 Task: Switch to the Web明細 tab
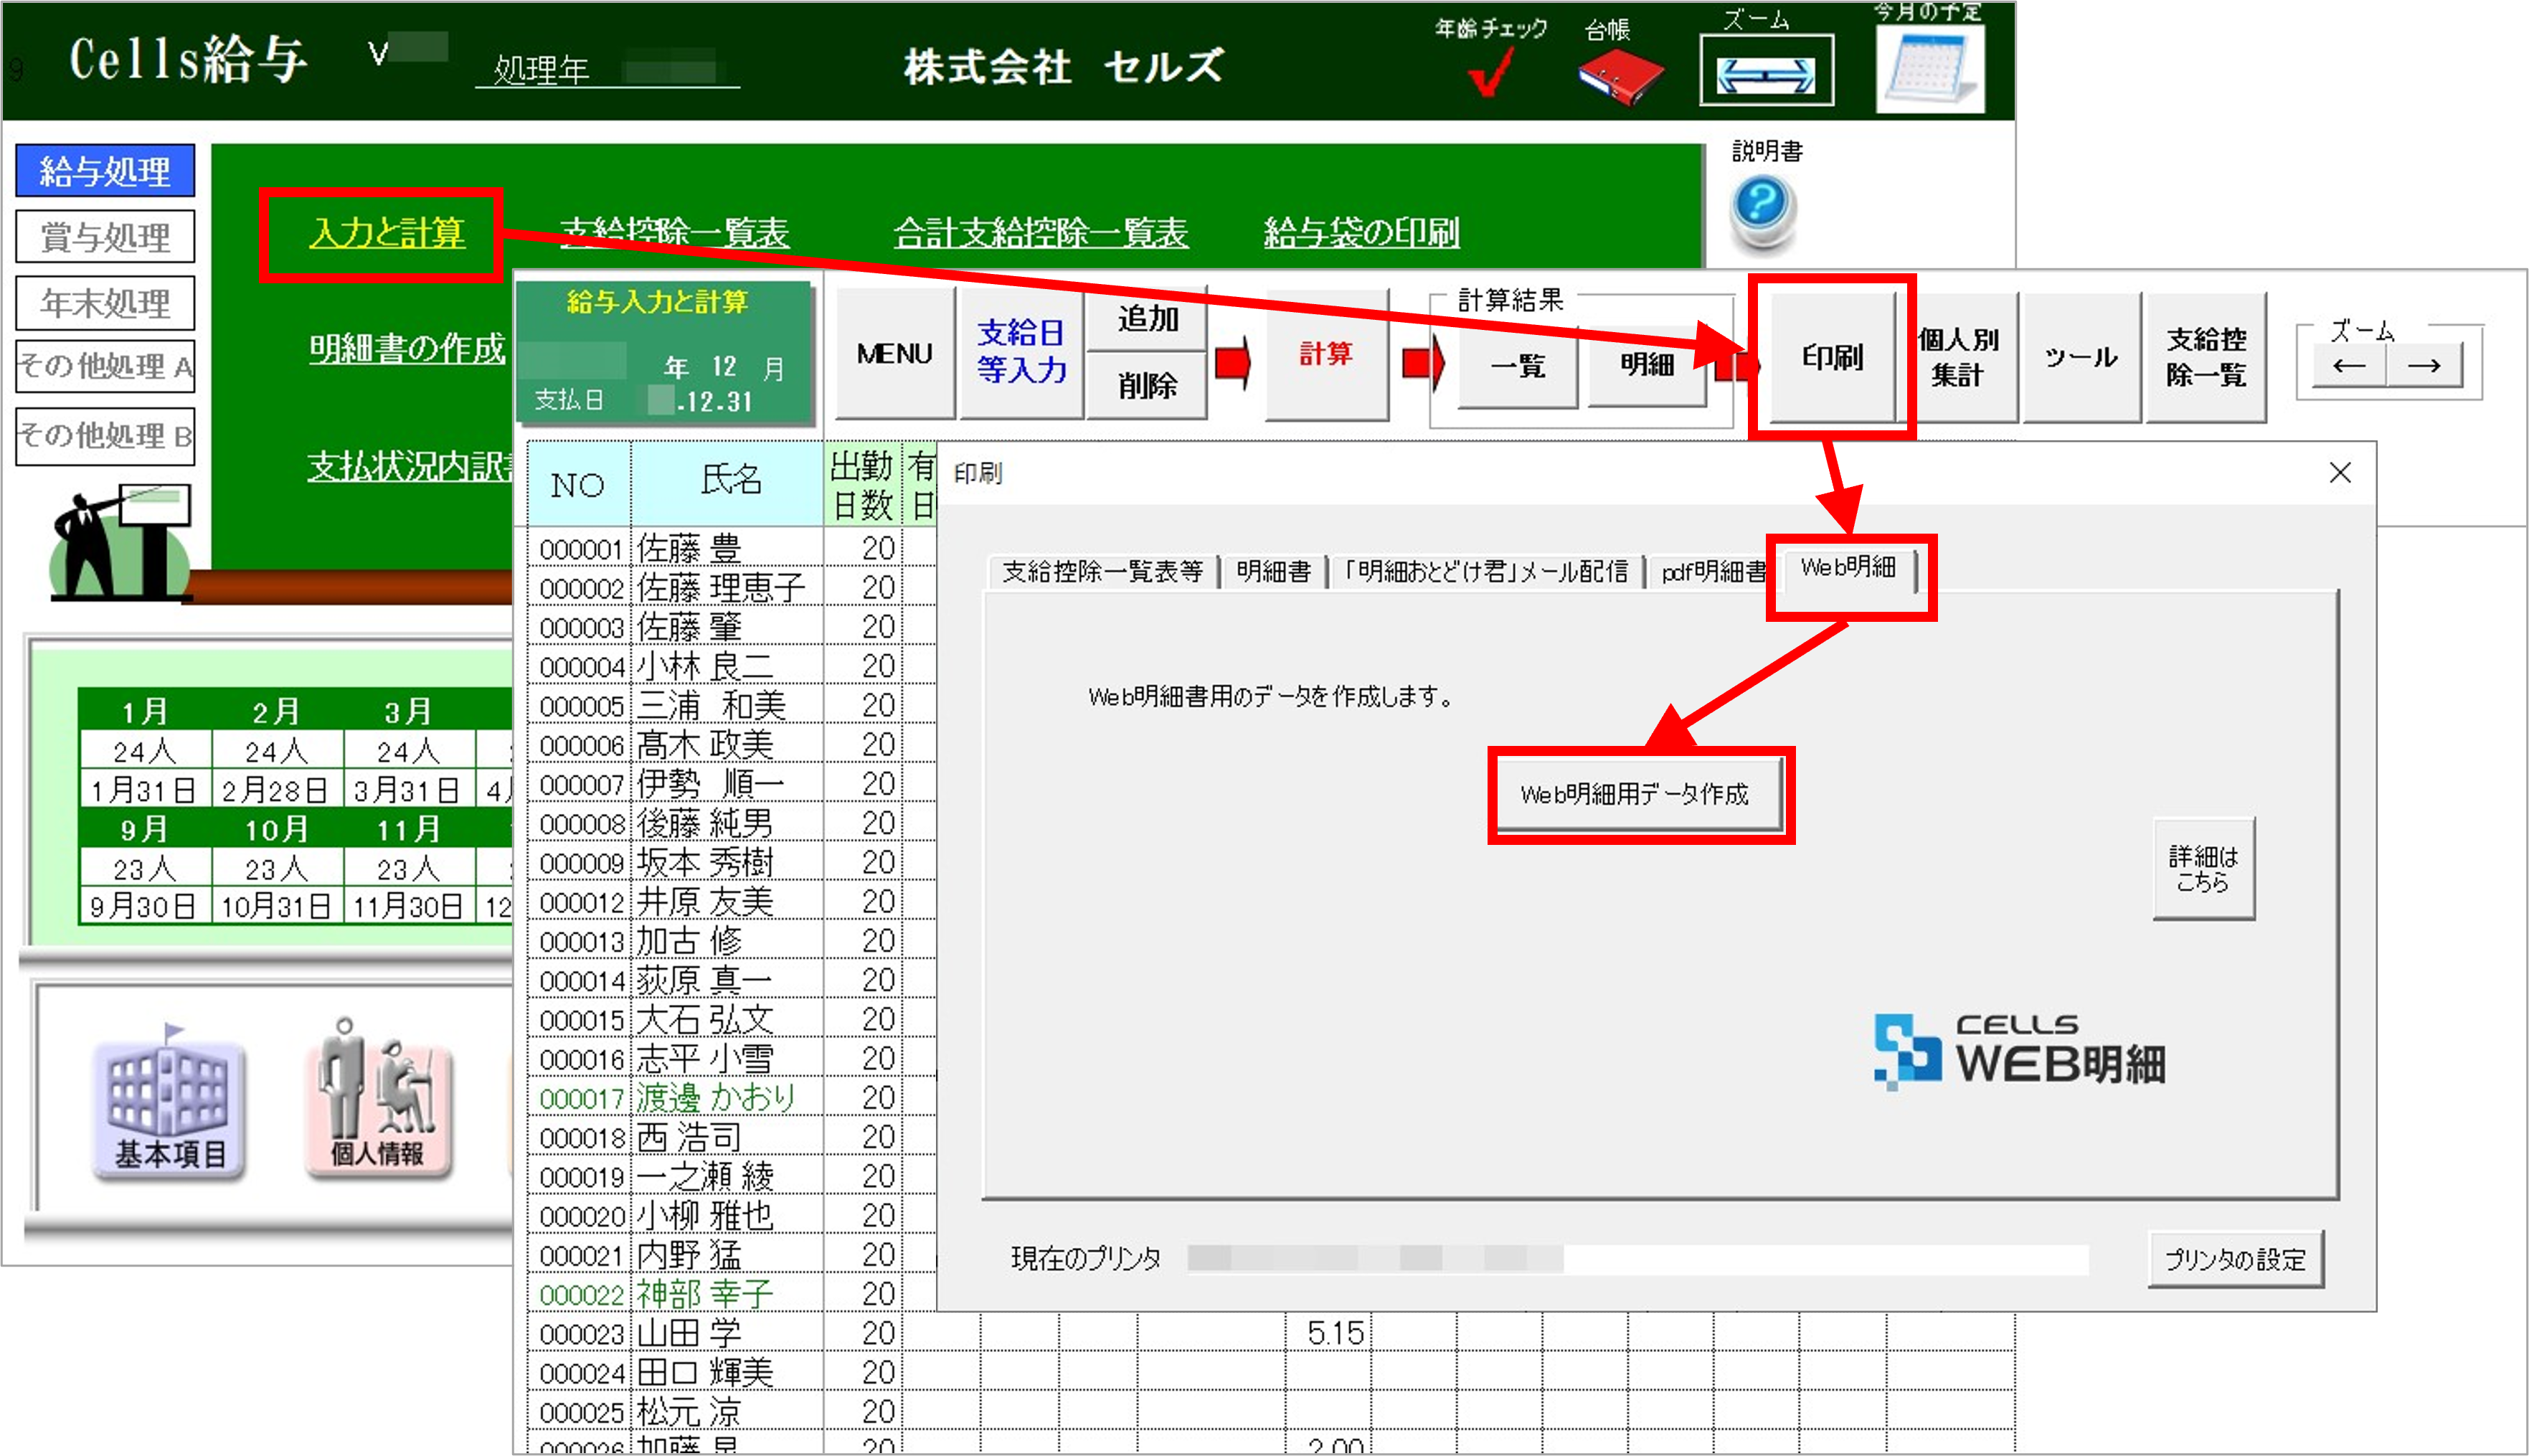coord(1848,568)
